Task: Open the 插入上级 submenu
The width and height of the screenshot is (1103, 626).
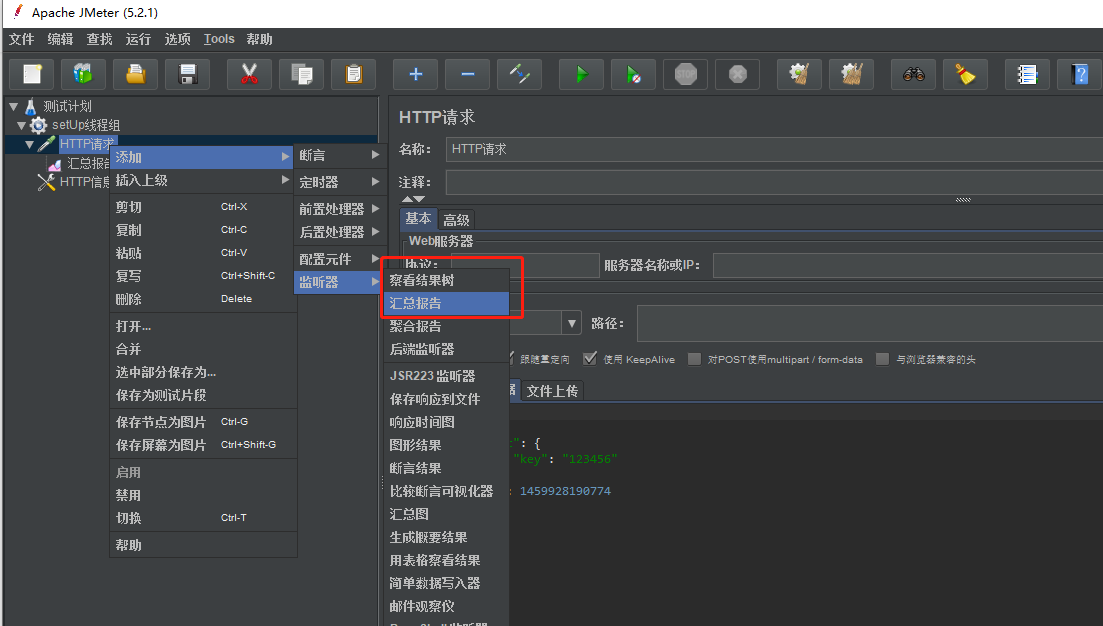Action: click(x=203, y=181)
